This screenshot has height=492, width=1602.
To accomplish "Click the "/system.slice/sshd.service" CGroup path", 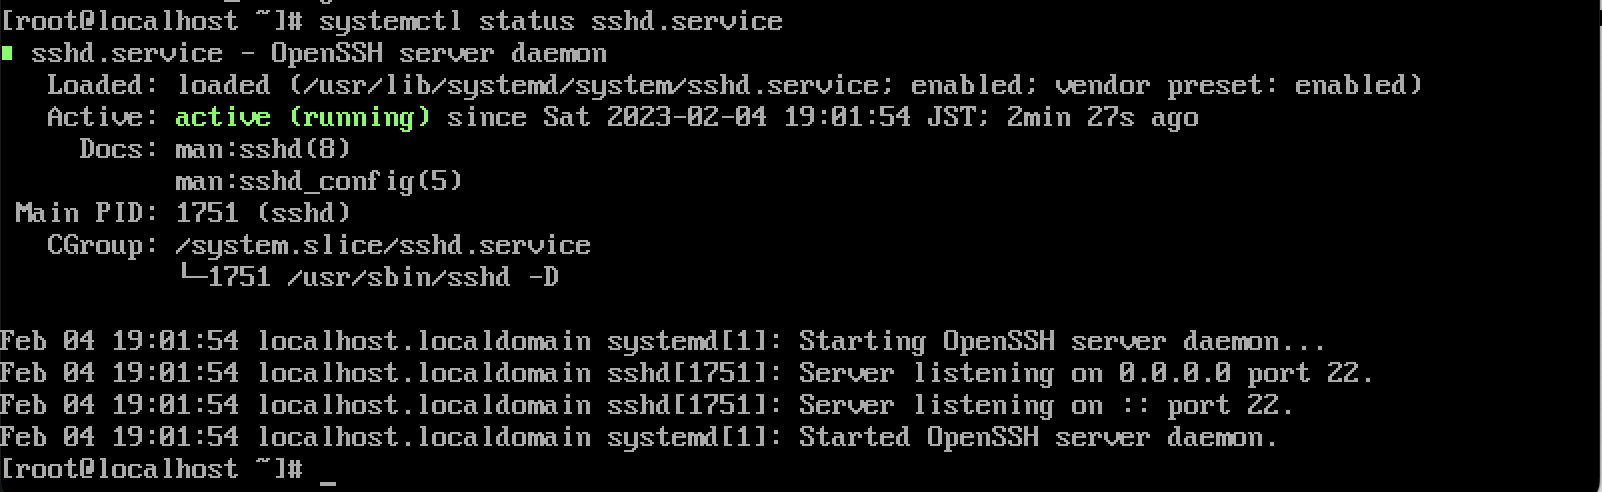I will click(382, 246).
